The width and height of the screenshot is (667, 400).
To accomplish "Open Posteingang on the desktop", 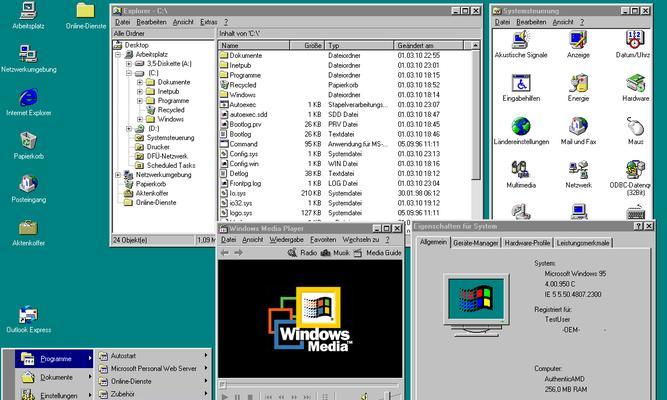I will pyautogui.click(x=29, y=189).
